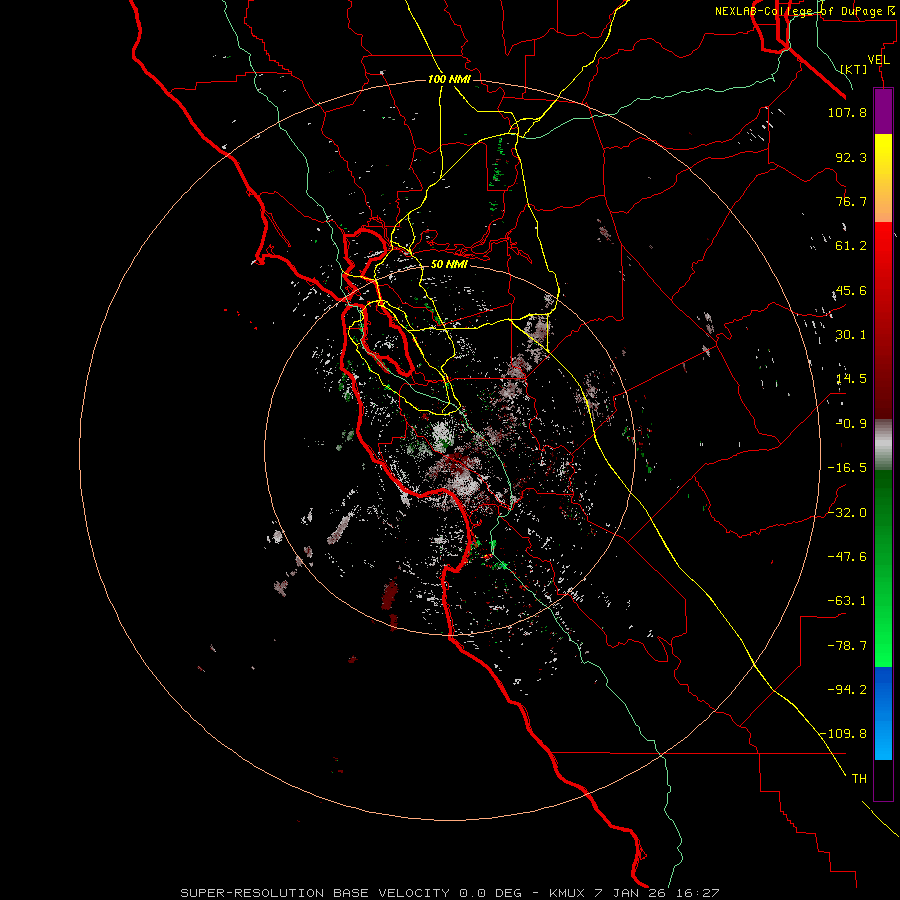Select the -78.7 legend value
The height and width of the screenshot is (900, 900).
(847, 646)
